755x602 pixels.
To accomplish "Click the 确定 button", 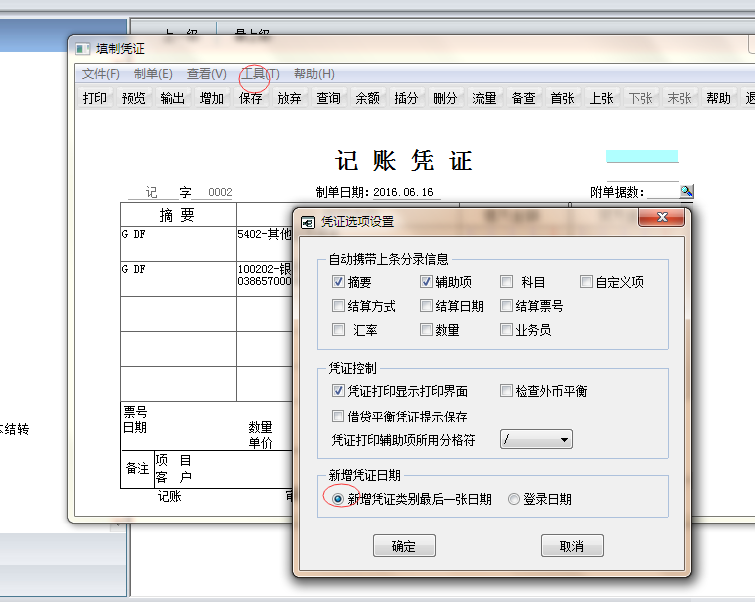I will pyautogui.click(x=404, y=546).
